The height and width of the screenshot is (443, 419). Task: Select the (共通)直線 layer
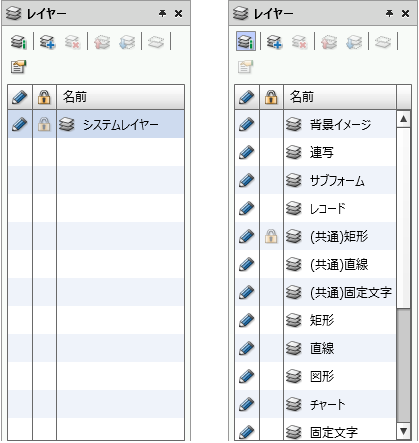point(339,265)
